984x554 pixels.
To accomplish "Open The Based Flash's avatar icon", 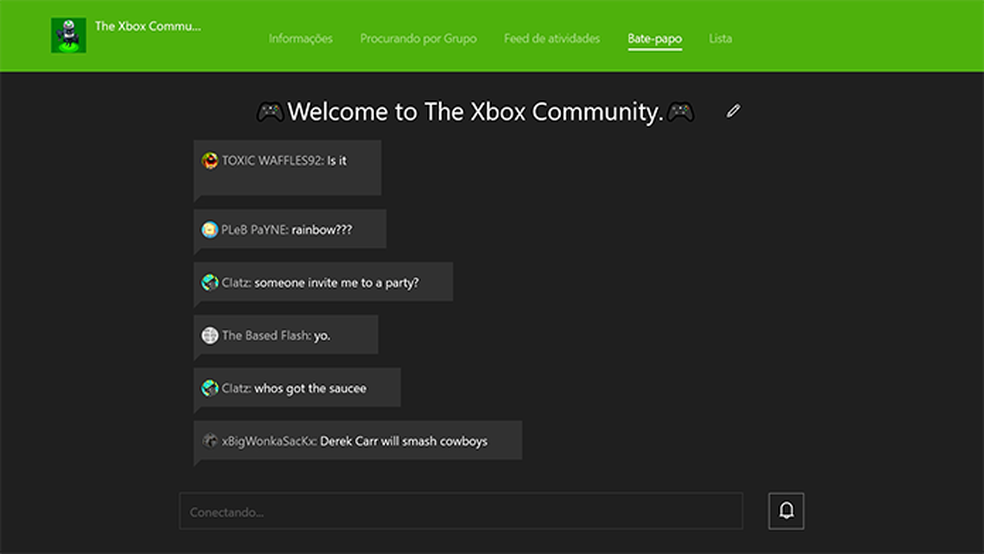I will coord(210,335).
